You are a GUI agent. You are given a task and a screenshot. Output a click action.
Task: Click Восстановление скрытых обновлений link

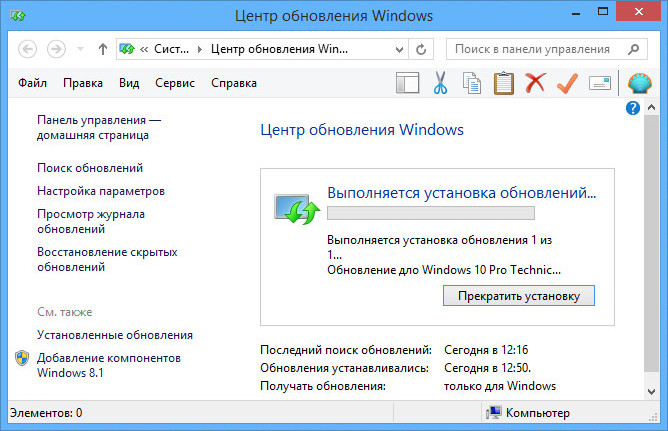point(107,259)
